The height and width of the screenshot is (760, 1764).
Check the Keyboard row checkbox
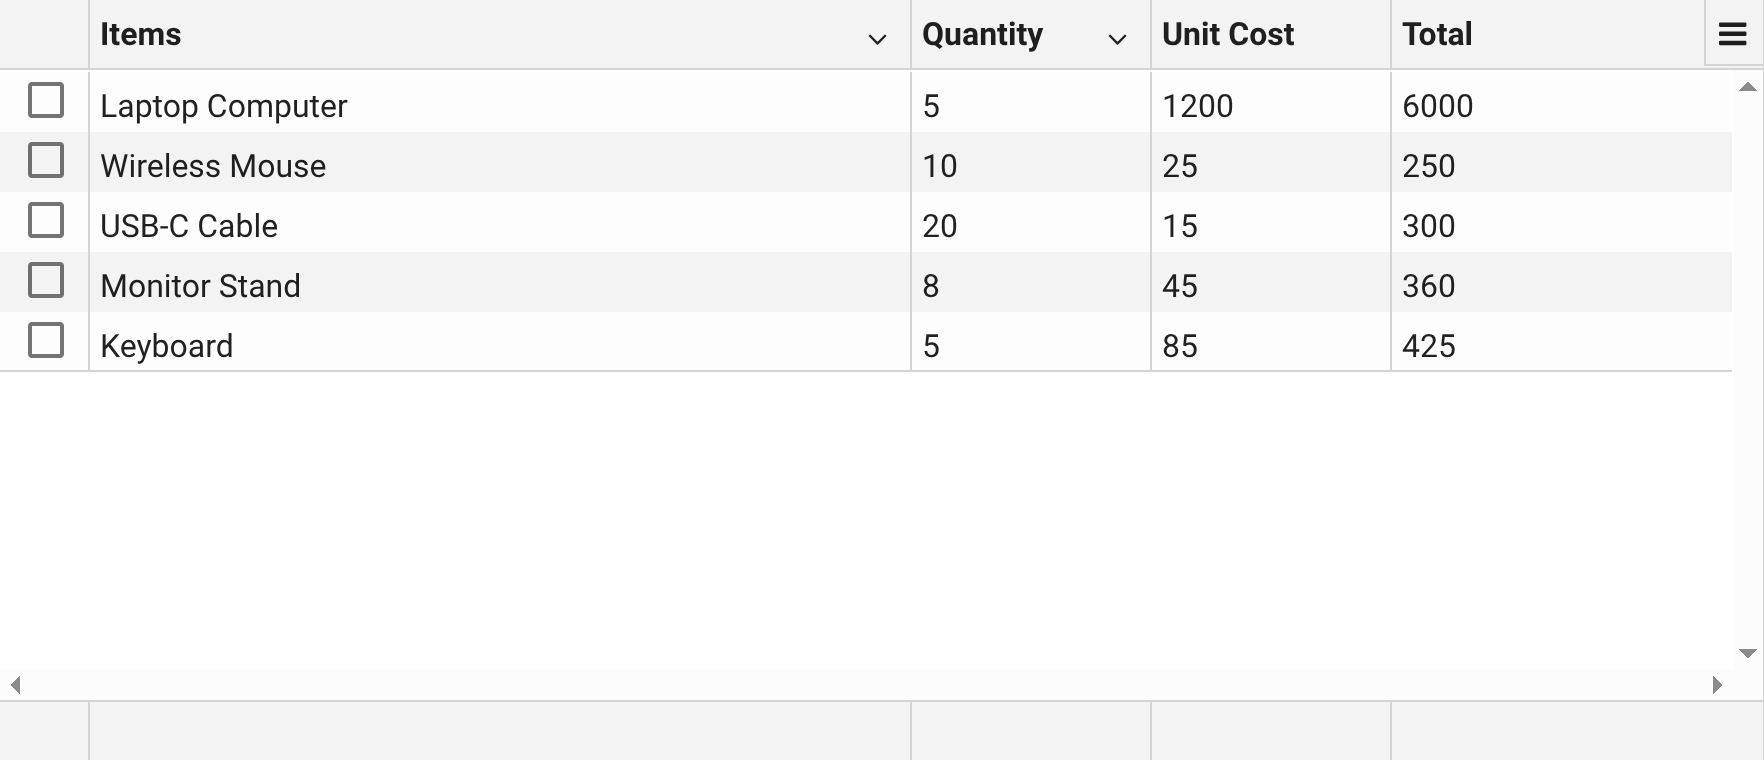click(46, 339)
